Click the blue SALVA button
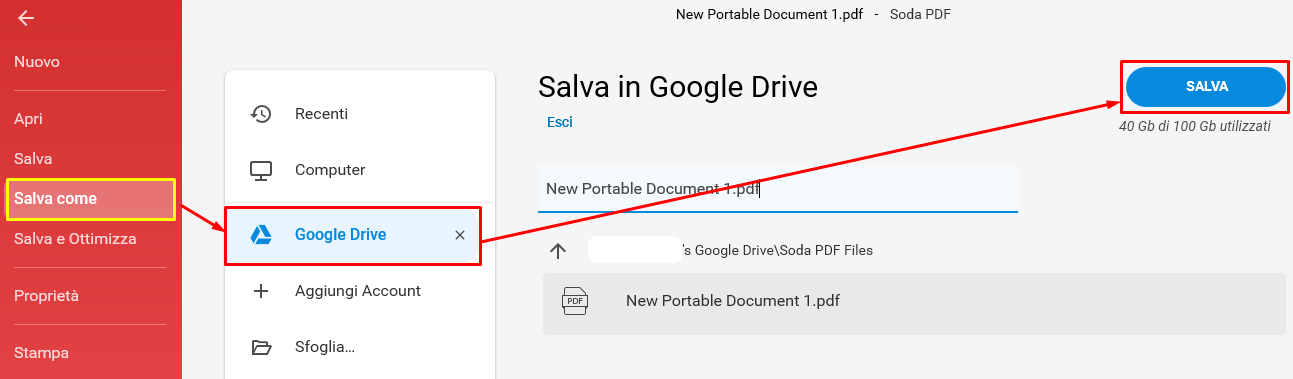1293x379 pixels. coord(1206,87)
